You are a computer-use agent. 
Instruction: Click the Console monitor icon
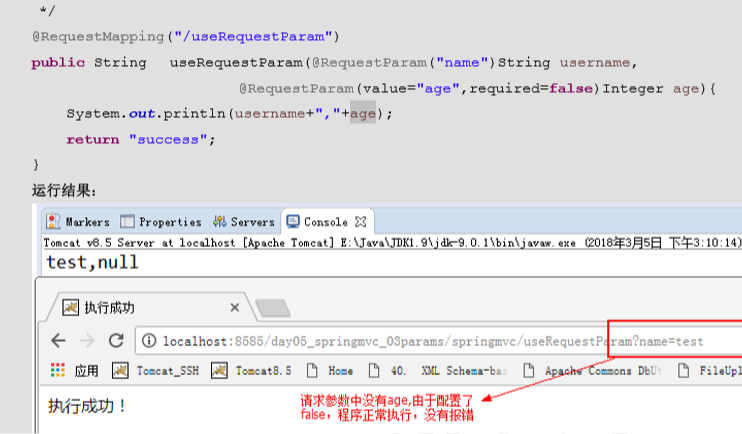pos(293,221)
